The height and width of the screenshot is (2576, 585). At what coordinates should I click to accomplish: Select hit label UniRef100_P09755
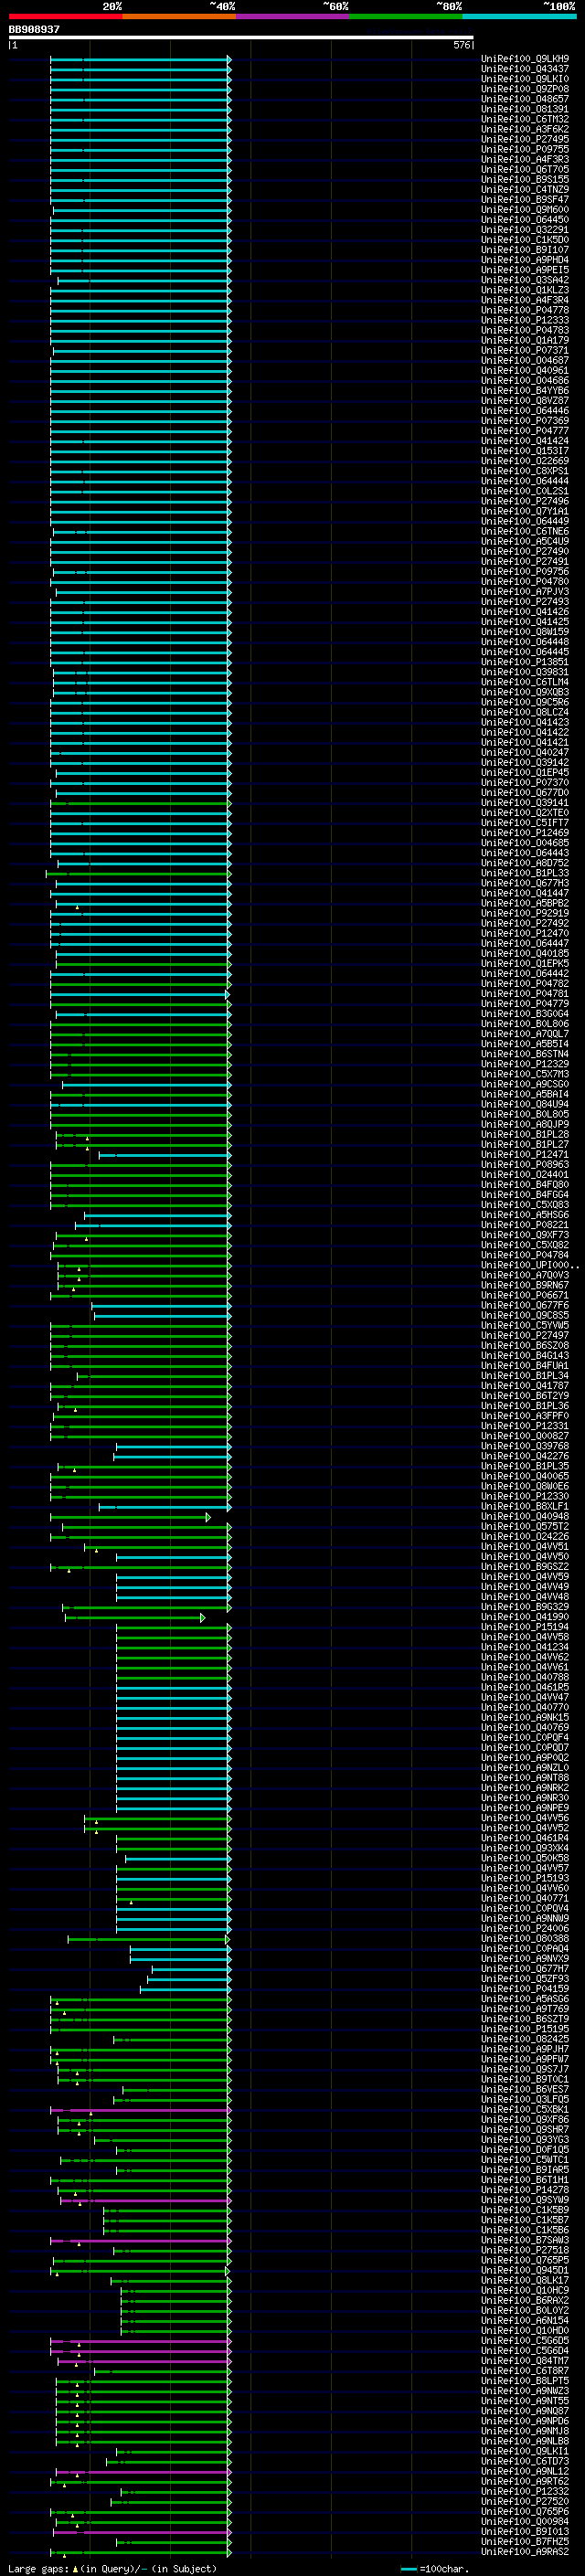tap(525, 149)
